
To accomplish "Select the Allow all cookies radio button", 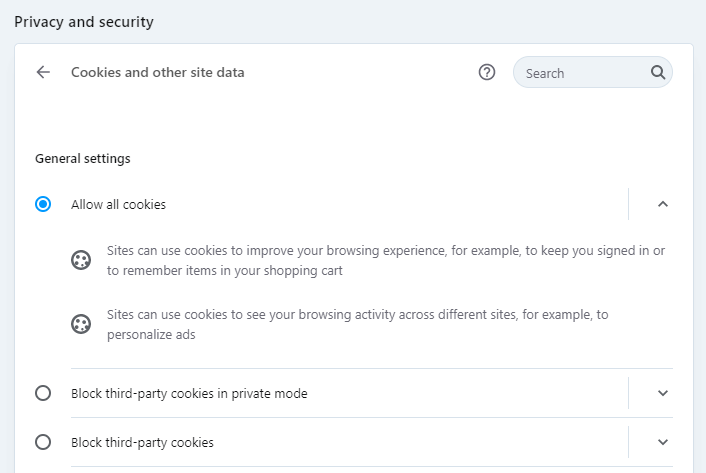I will [43, 204].
